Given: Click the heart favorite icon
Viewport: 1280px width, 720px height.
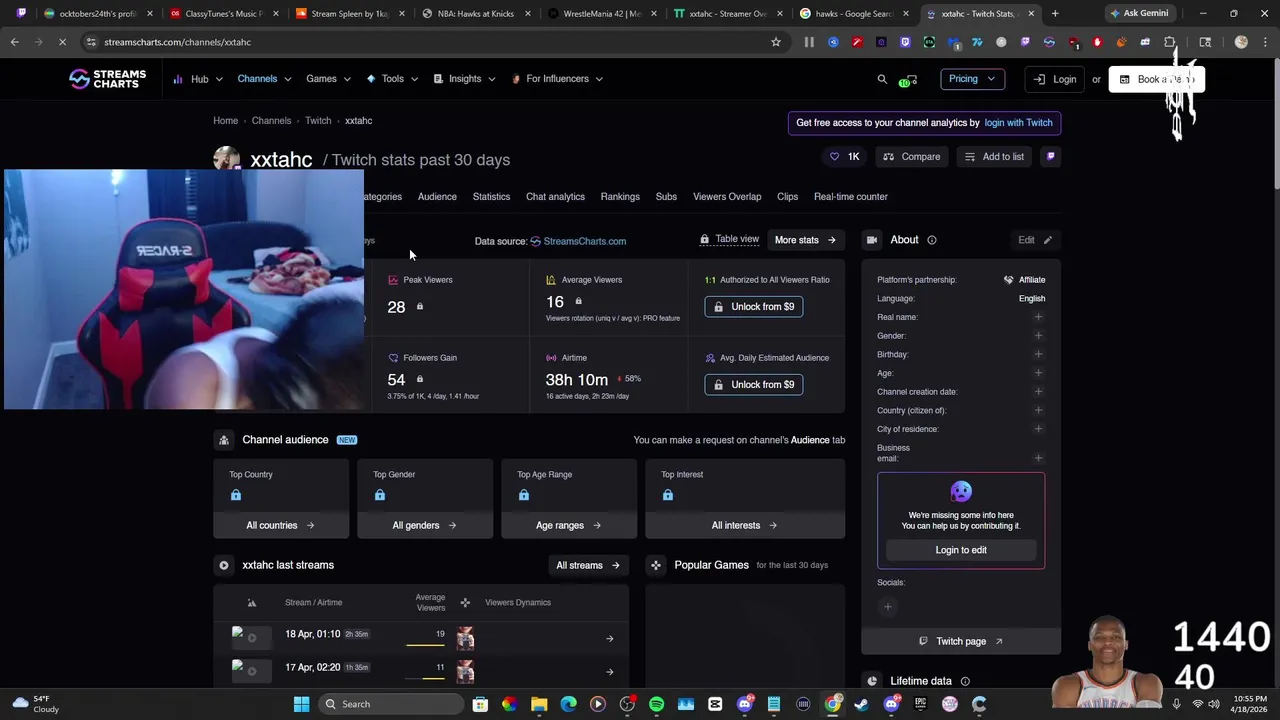Looking at the screenshot, I should tap(834, 157).
